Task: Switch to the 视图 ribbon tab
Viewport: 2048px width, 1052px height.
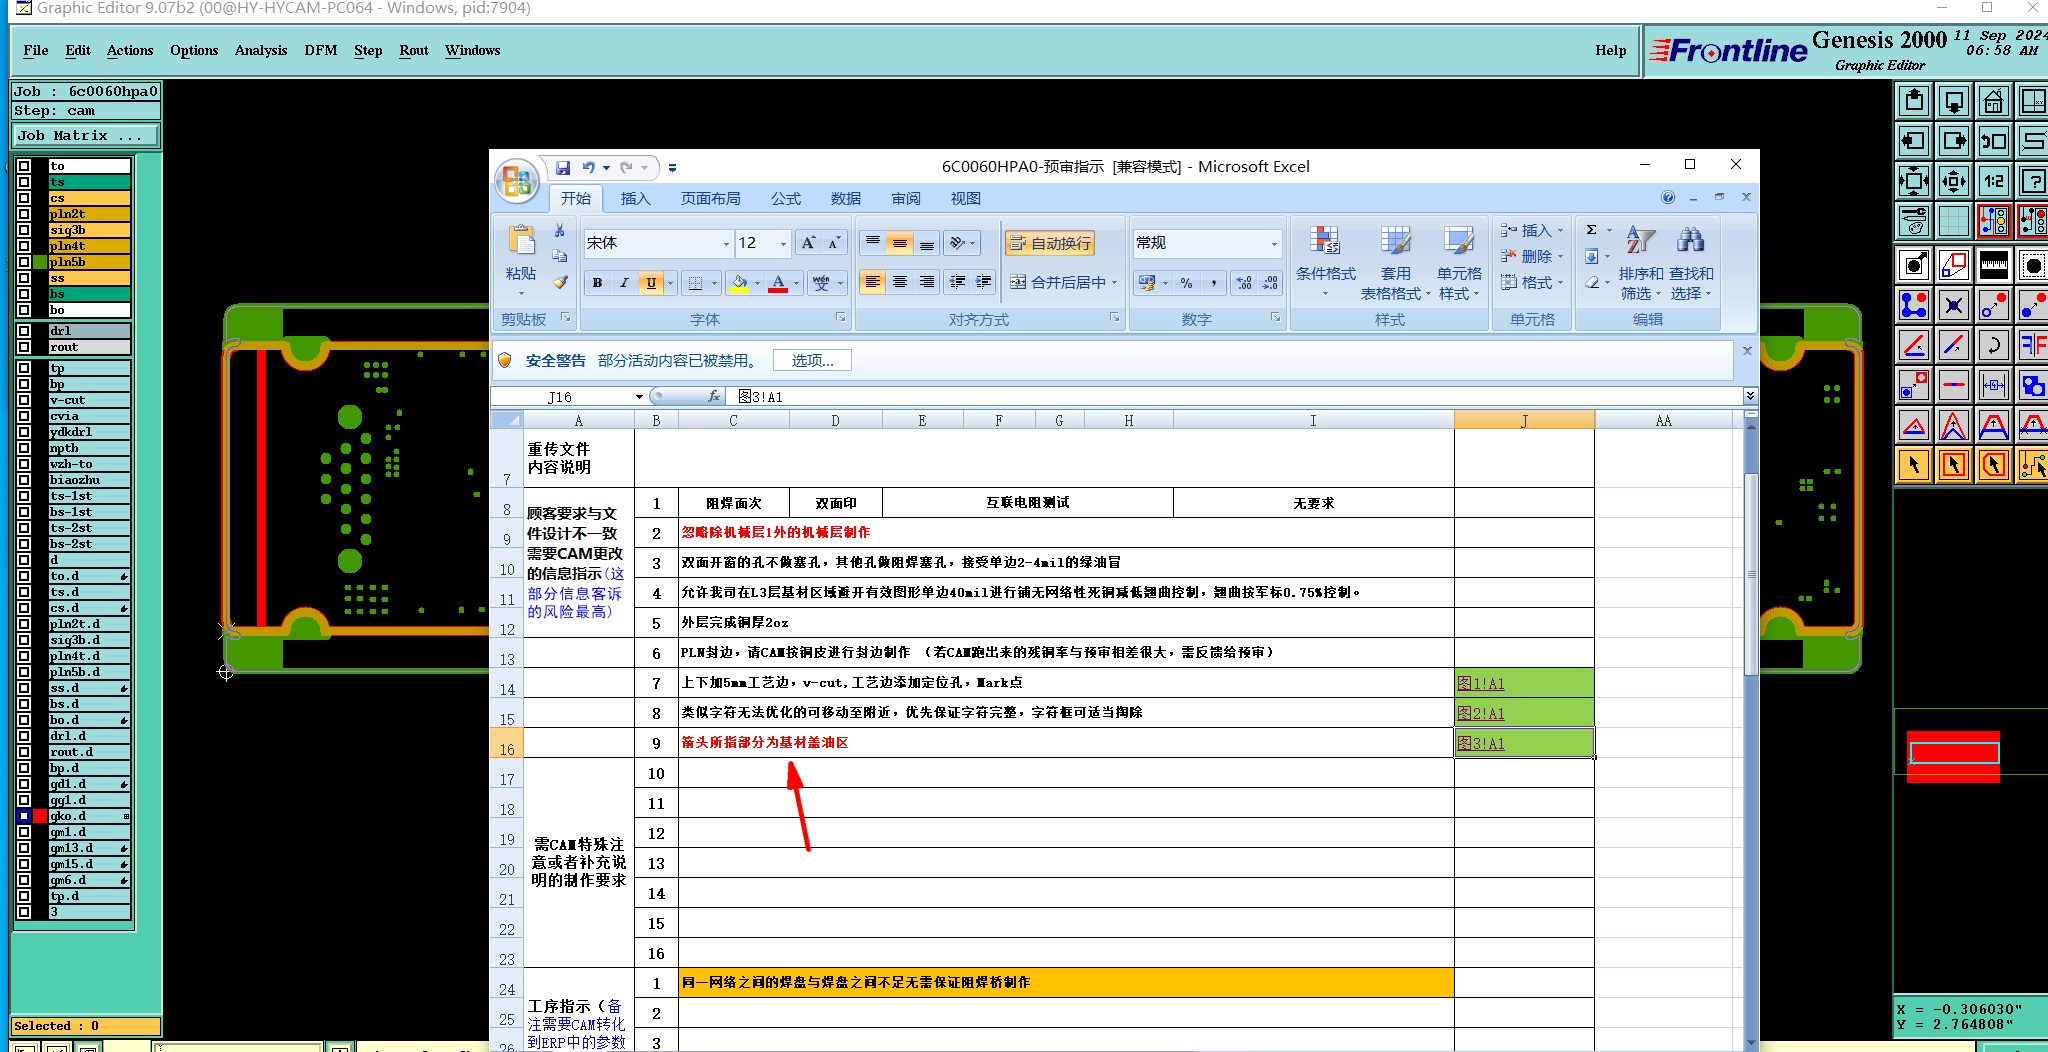Action: pyautogui.click(x=966, y=198)
